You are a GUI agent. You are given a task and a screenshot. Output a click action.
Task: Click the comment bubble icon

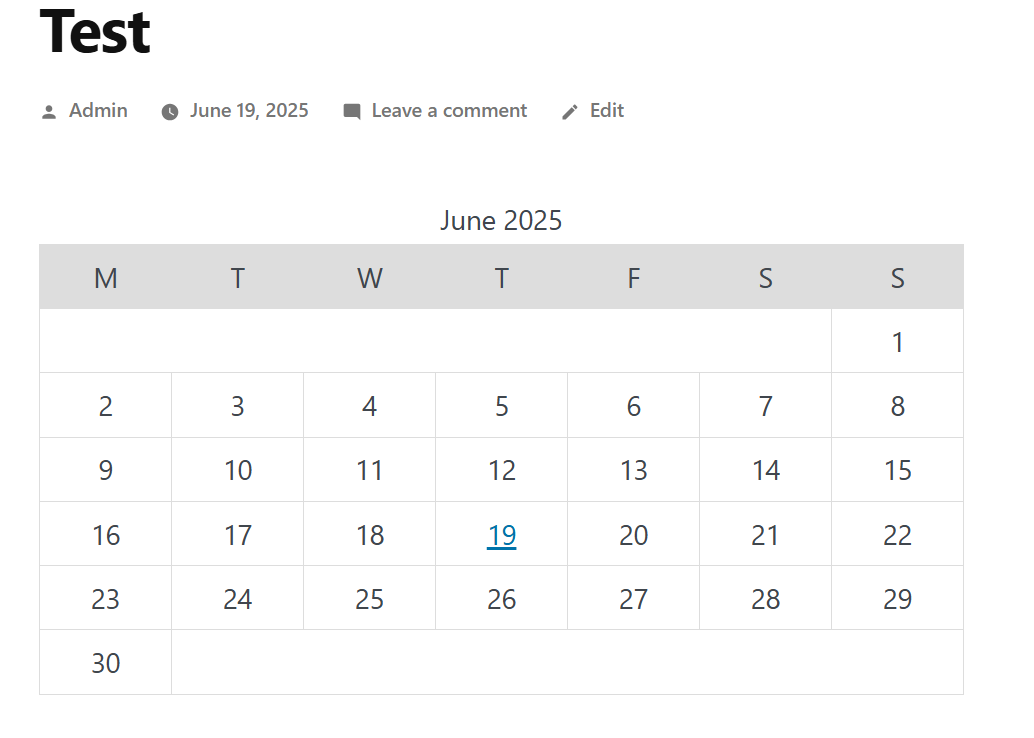[x=352, y=112]
